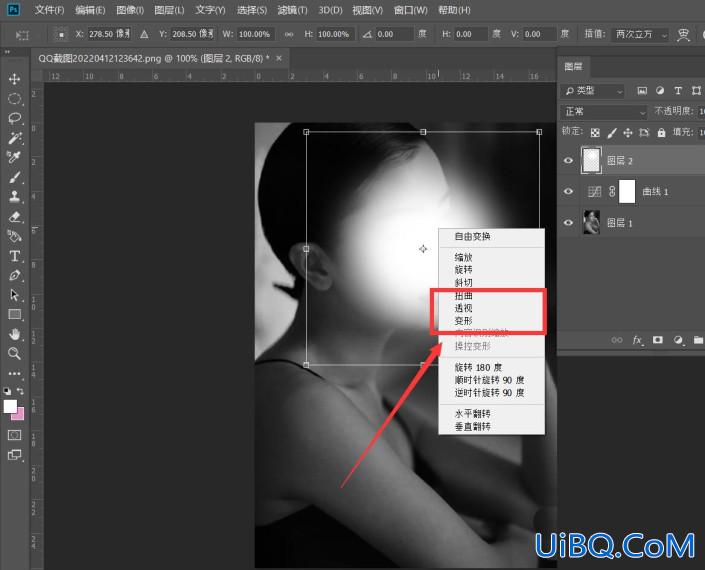Screen dimensions: 705x570
Task: Open the 滤镜(T) menu
Action: pos(292,10)
